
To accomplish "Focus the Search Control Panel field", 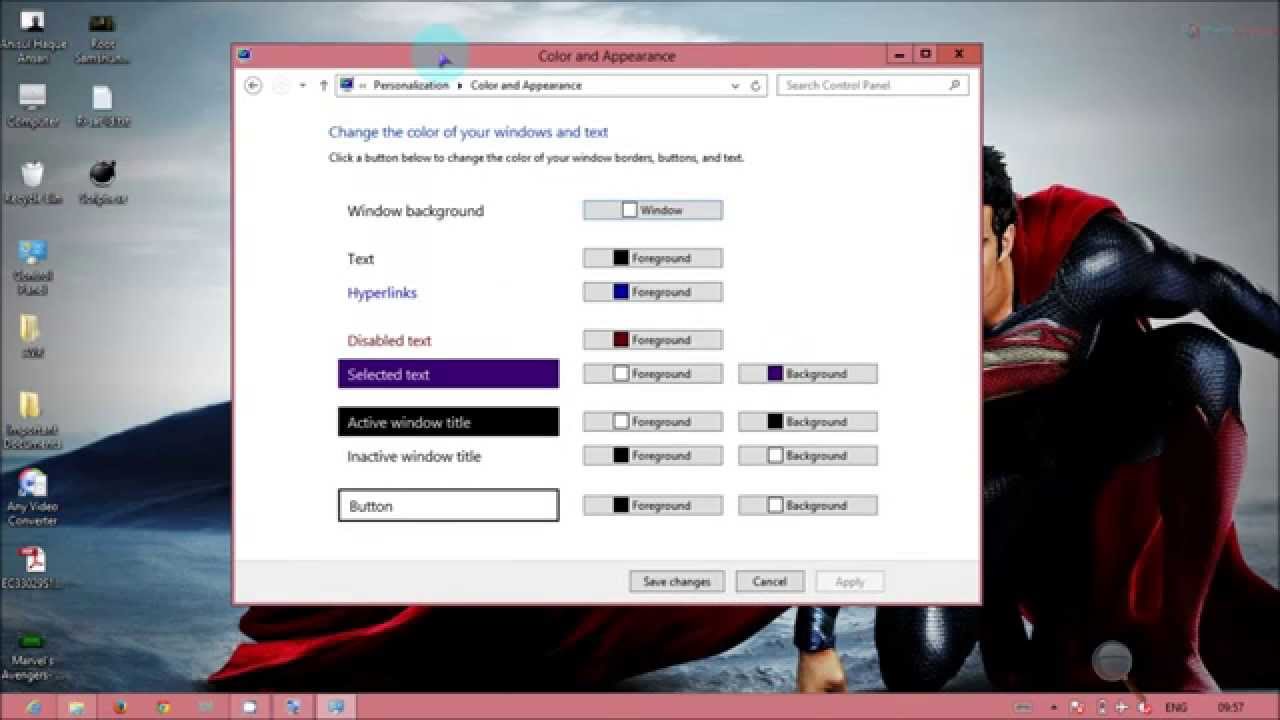I will pyautogui.click(x=872, y=86).
